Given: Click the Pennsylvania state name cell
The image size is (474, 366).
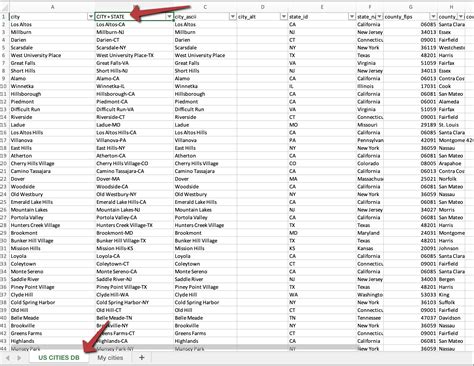Looking at the screenshot, I should tap(370, 140).
